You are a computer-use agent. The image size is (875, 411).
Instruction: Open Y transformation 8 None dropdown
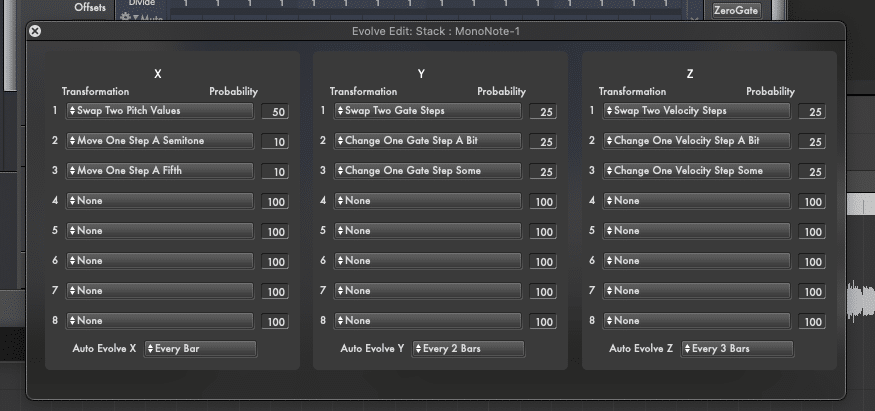point(428,321)
